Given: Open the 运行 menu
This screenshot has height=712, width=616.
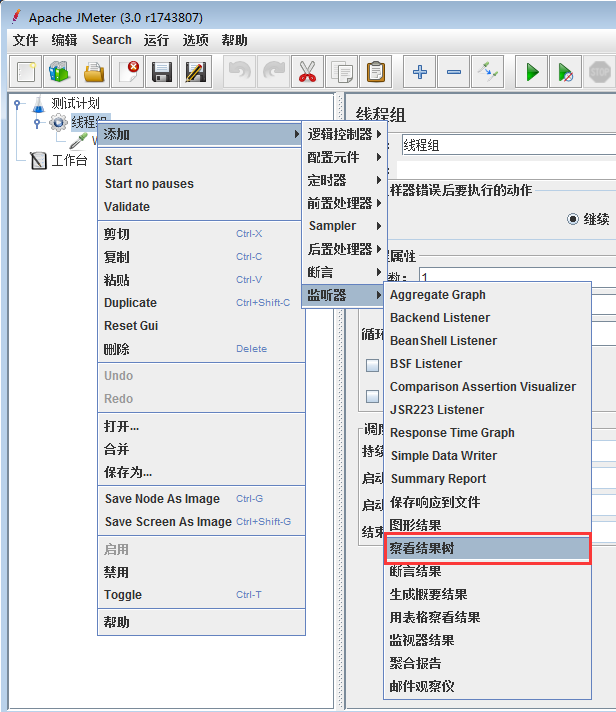Looking at the screenshot, I should 156,40.
